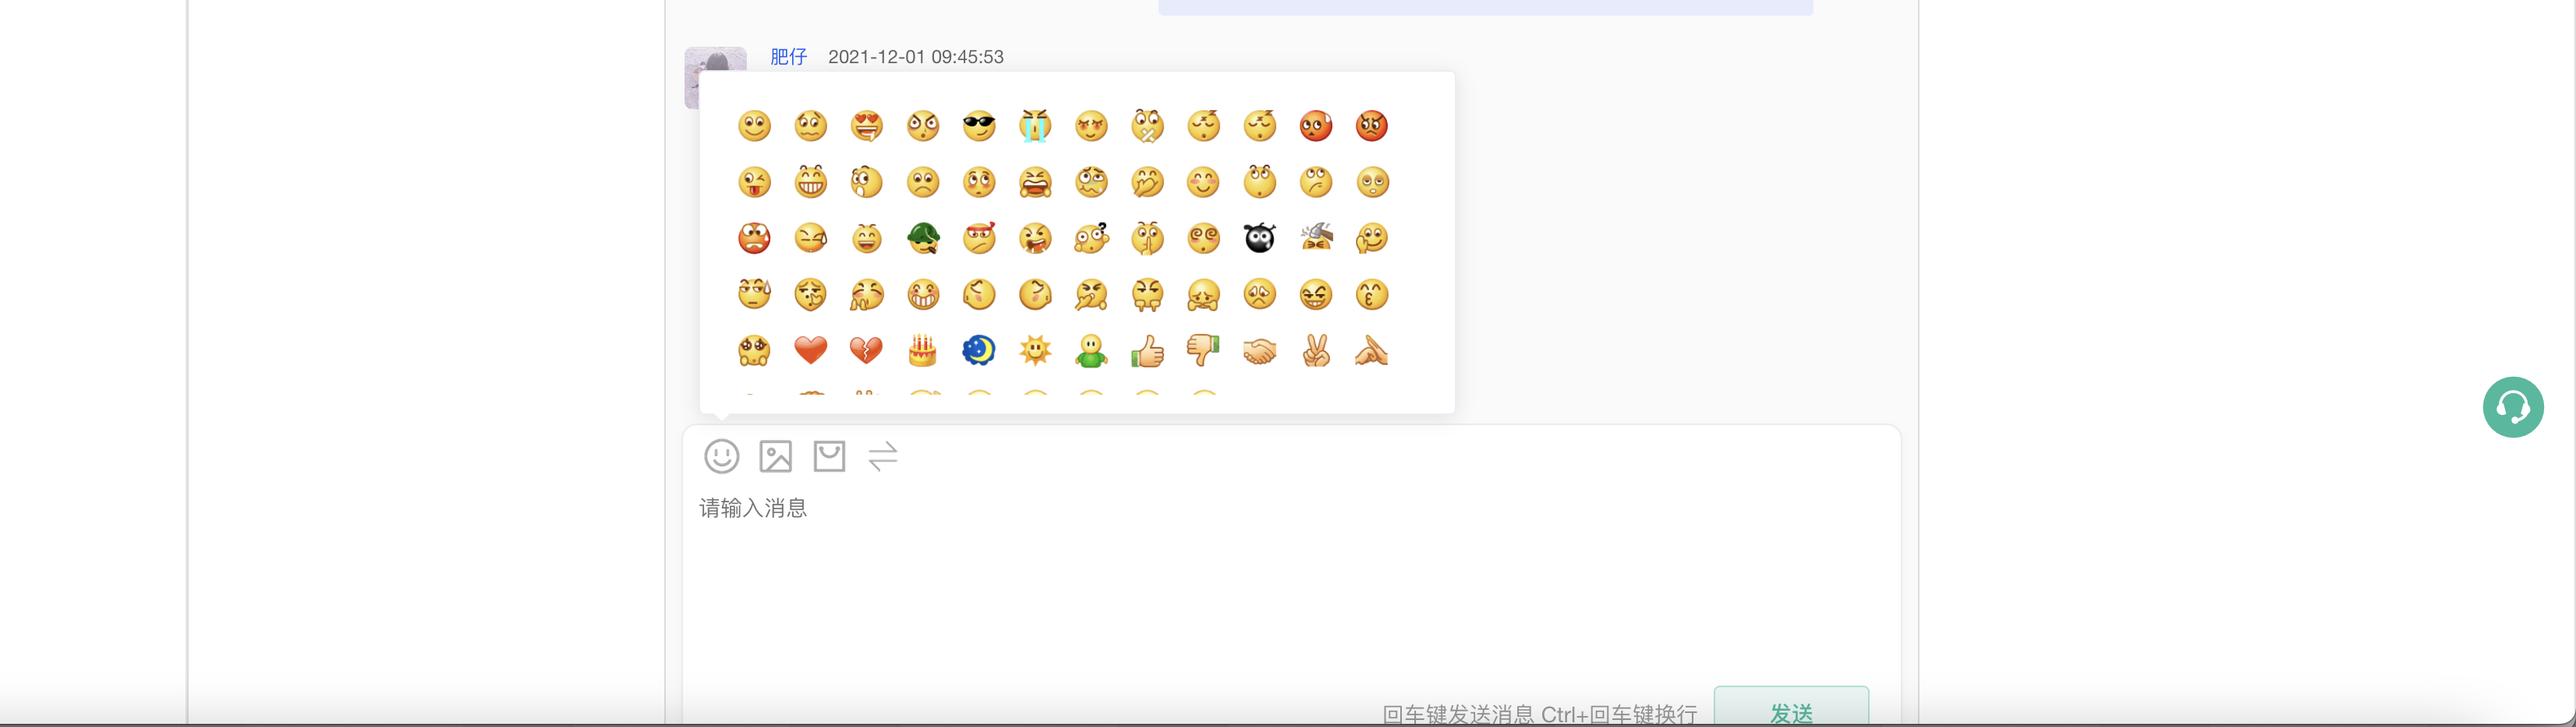Insert the red headband emoji
This screenshot has height=727, width=2576.
(979, 238)
